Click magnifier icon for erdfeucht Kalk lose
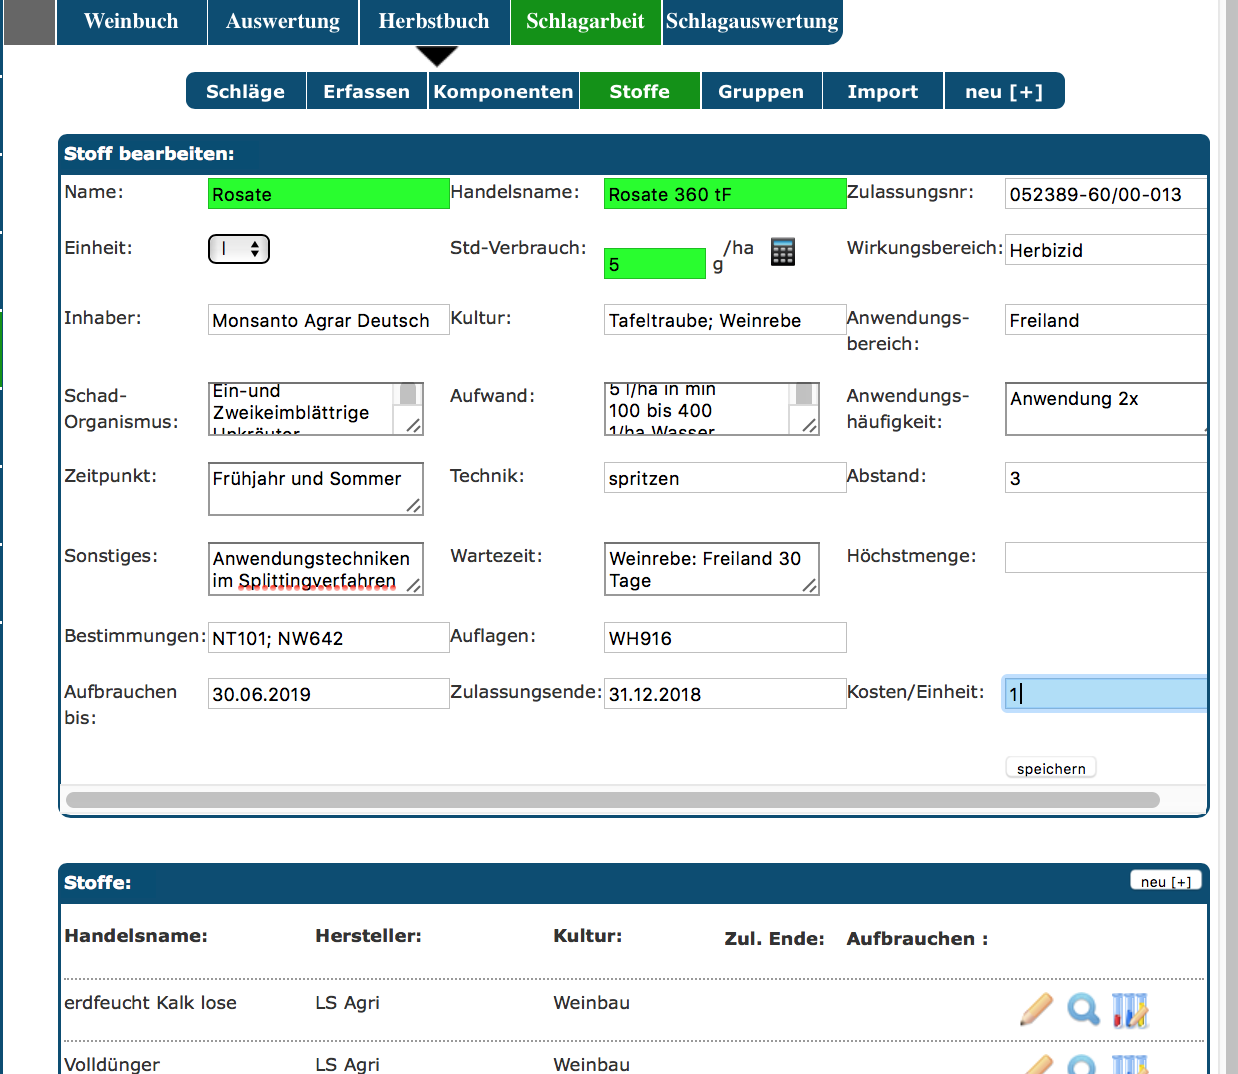The height and width of the screenshot is (1074, 1238). tap(1083, 1009)
